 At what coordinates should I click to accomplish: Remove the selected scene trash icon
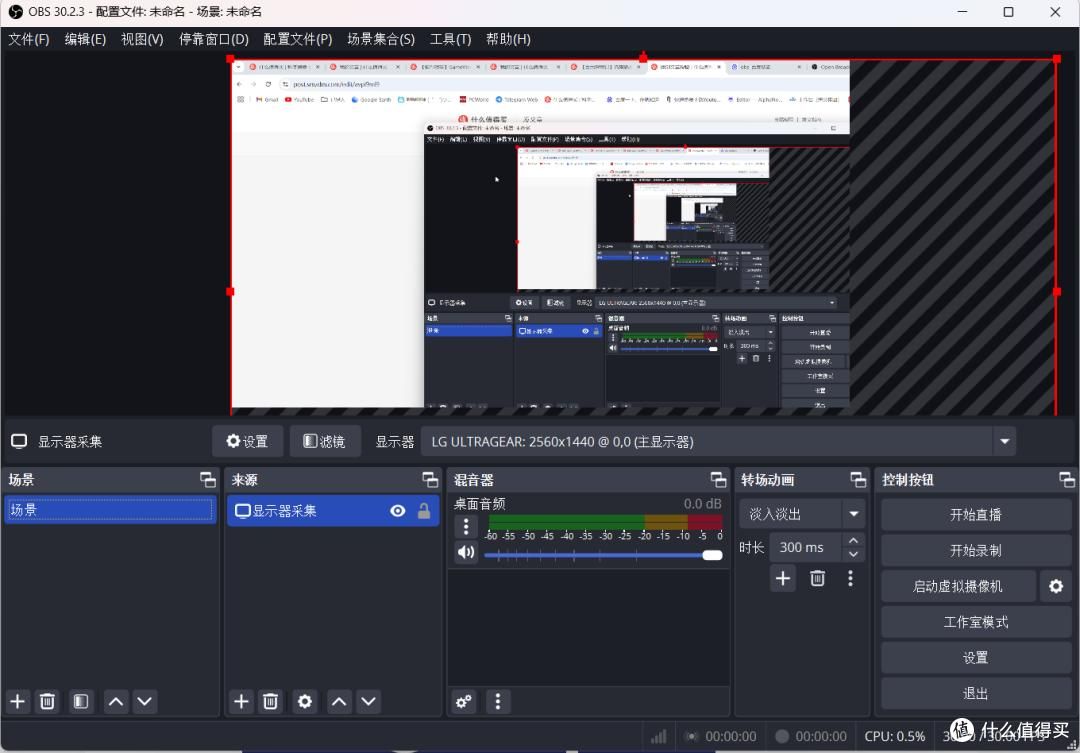47,701
